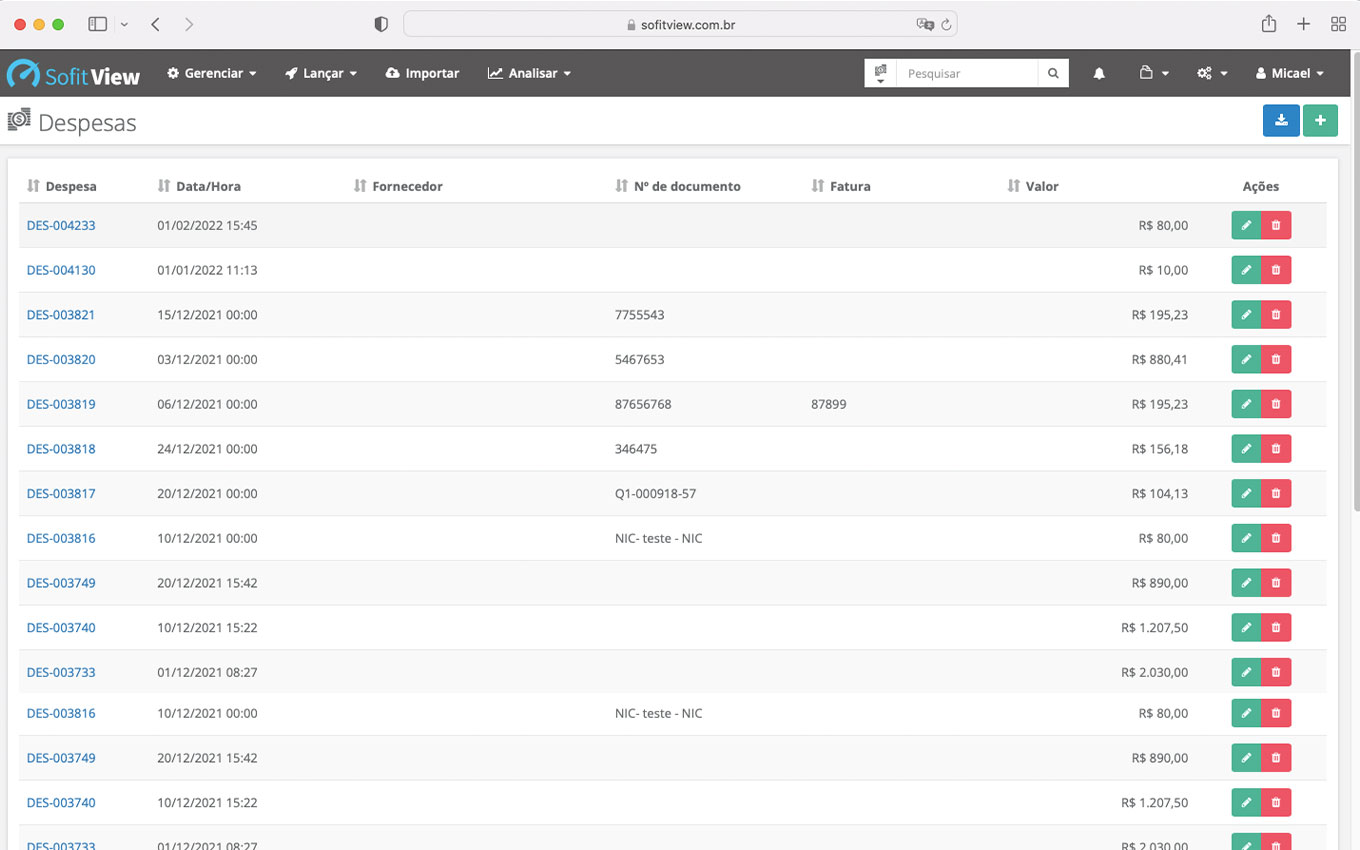Click the green add expense plus button

coord(1320,120)
